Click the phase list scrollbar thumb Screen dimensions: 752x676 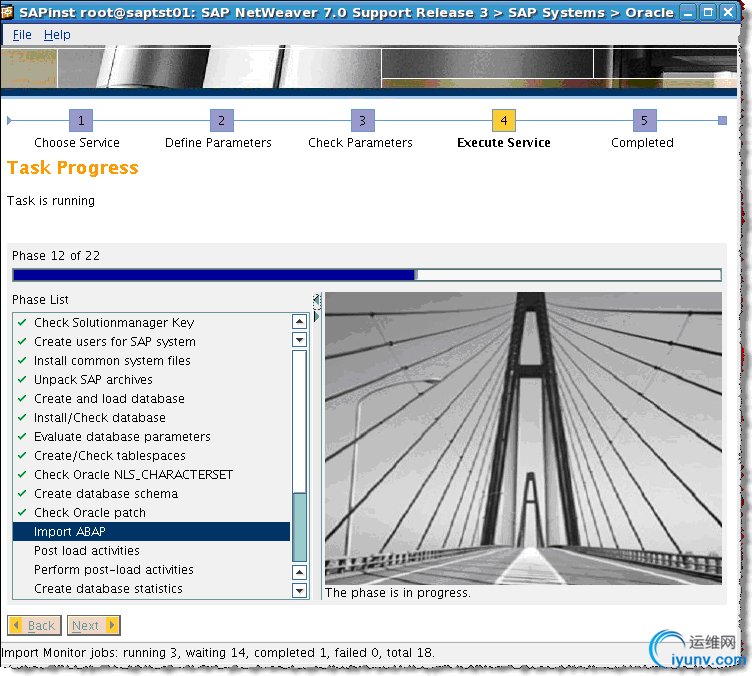tap(300, 526)
